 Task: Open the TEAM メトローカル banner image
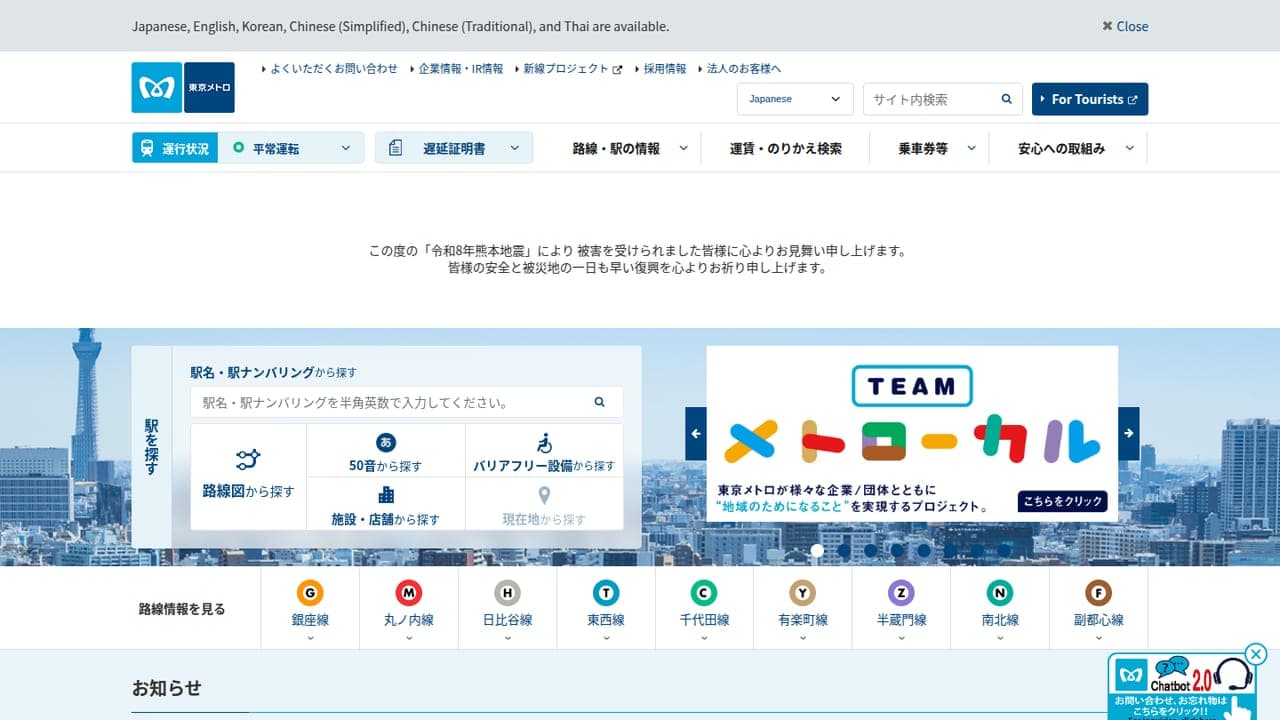point(912,434)
